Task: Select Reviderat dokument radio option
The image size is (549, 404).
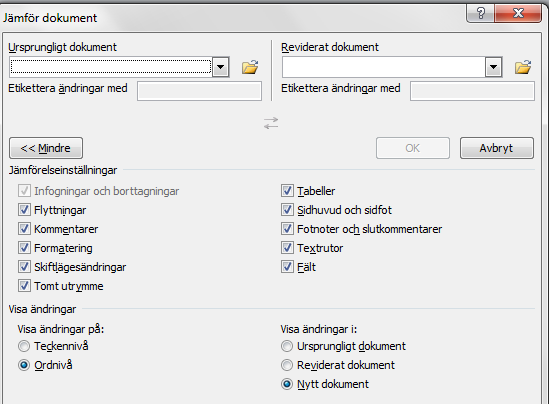Action: point(287,365)
